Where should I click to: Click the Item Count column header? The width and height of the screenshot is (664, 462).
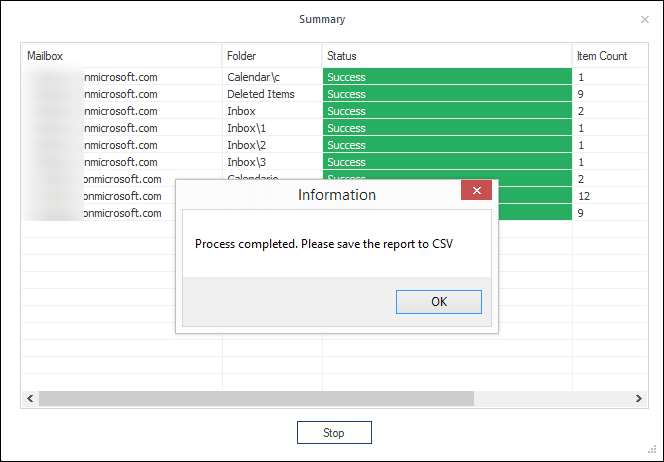point(610,56)
